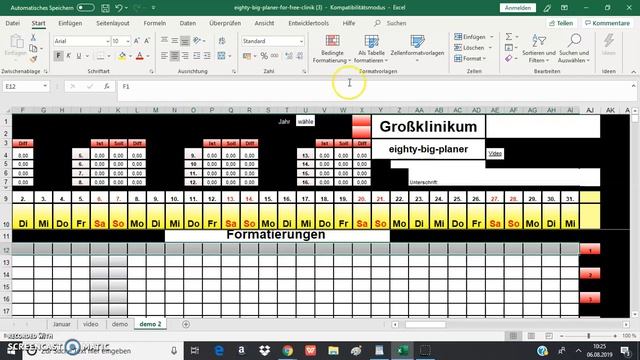Open the borders dropdown arrow

[110, 56]
